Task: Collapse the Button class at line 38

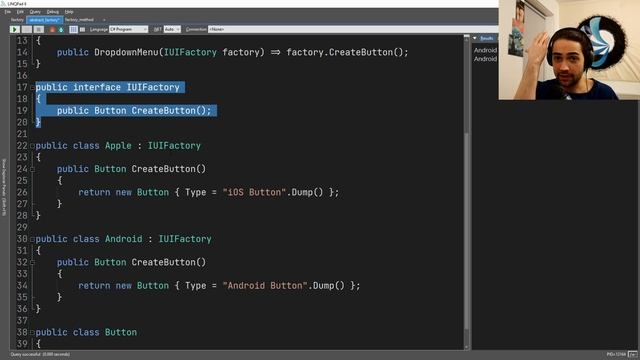Action: click(32, 332)
